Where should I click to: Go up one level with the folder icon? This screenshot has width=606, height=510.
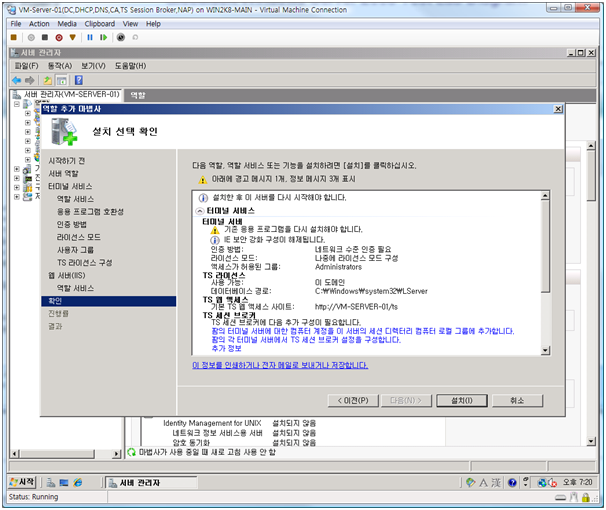(48, 80)
